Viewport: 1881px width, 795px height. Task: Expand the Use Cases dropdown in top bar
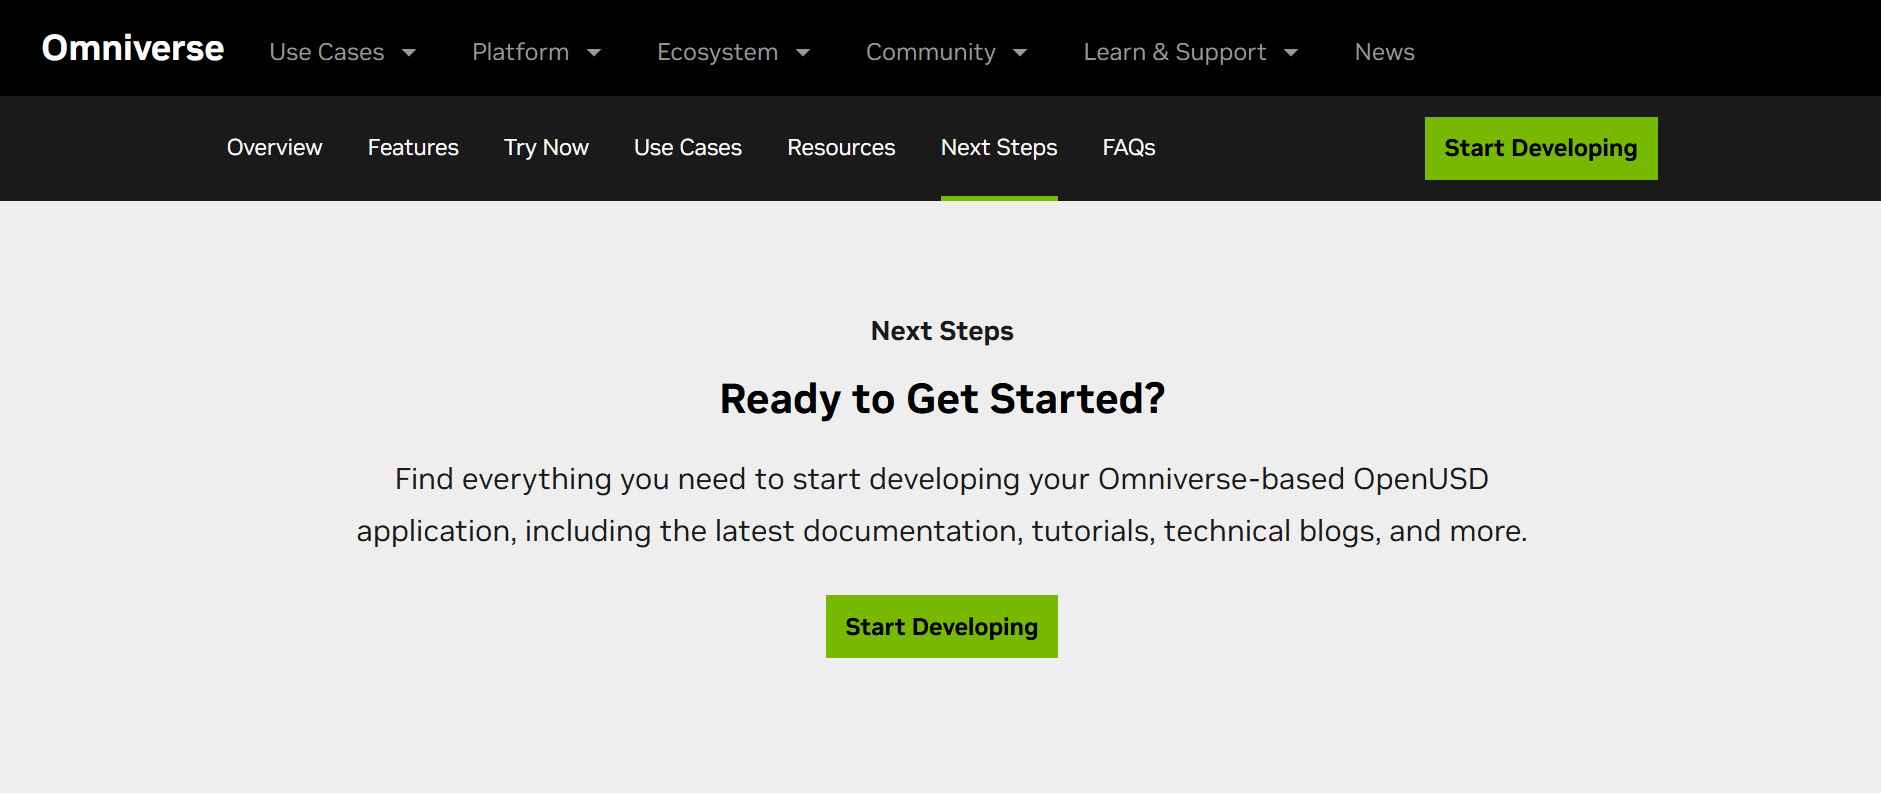(x=342, y=52)
